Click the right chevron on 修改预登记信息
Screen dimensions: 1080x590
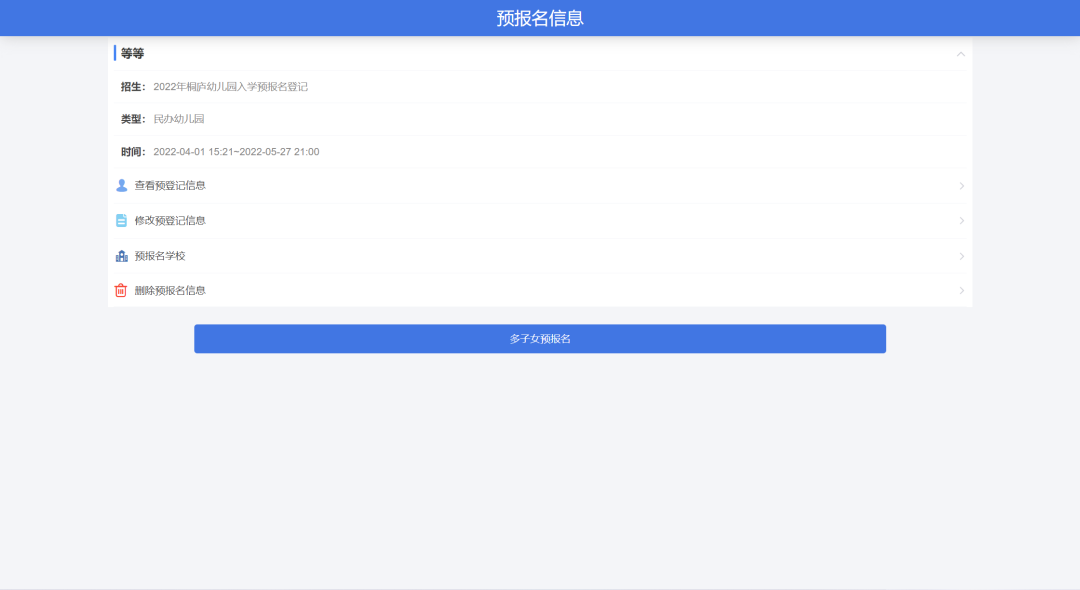962,221
